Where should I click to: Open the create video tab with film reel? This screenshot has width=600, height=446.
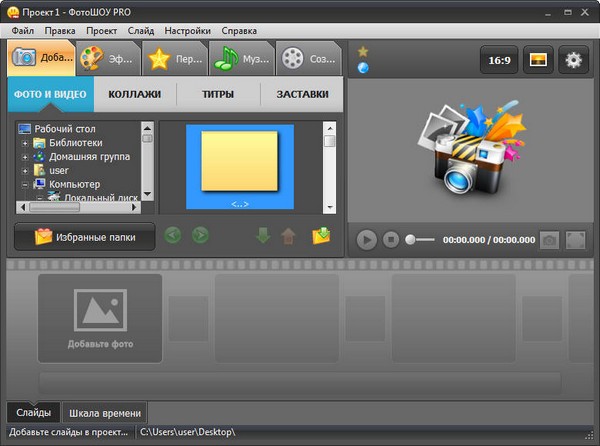309,58
